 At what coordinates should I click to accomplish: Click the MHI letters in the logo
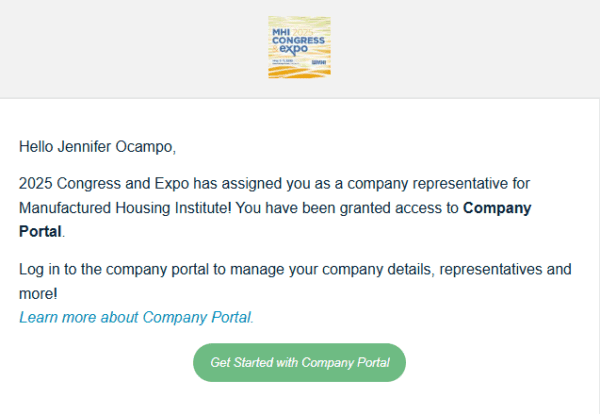pos(281,31)
